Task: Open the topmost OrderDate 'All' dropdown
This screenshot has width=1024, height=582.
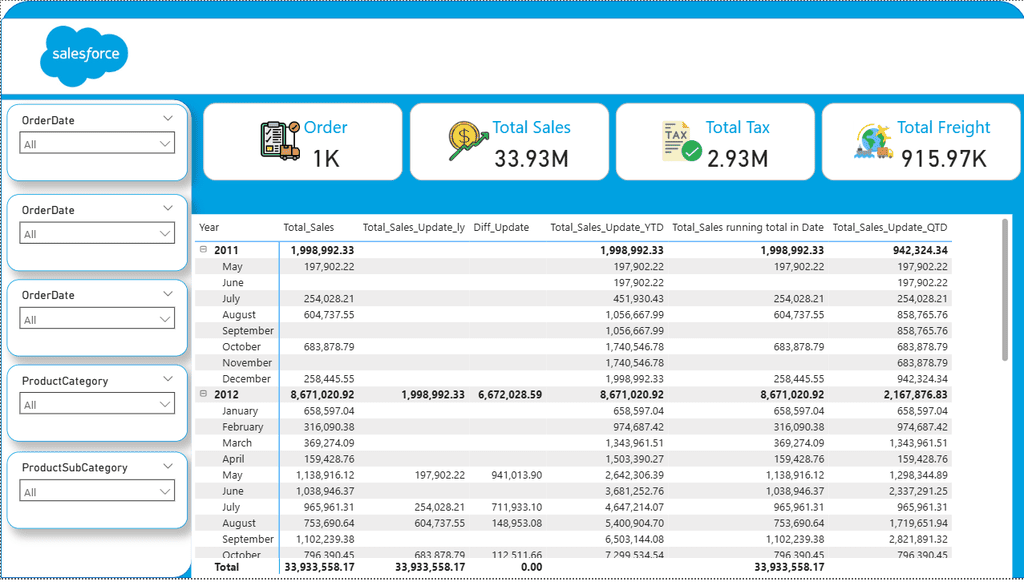Action: click(x=98, y=144)
